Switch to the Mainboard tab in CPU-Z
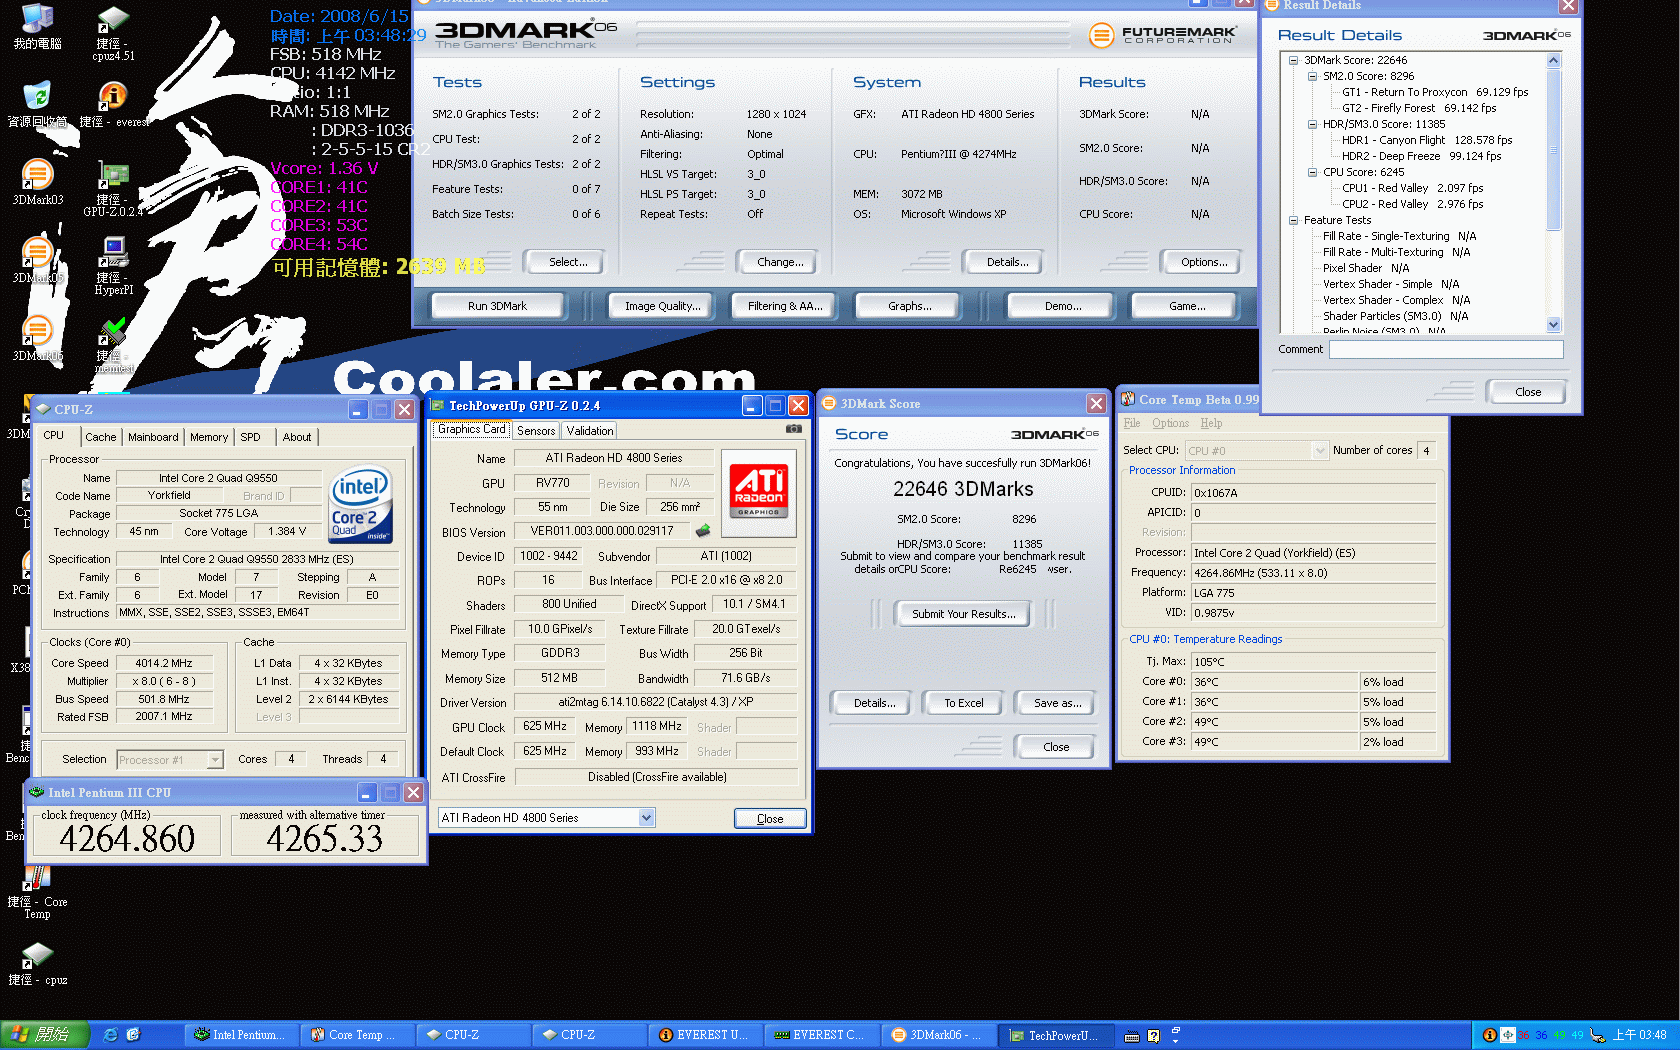 click(x=153, y=437)
